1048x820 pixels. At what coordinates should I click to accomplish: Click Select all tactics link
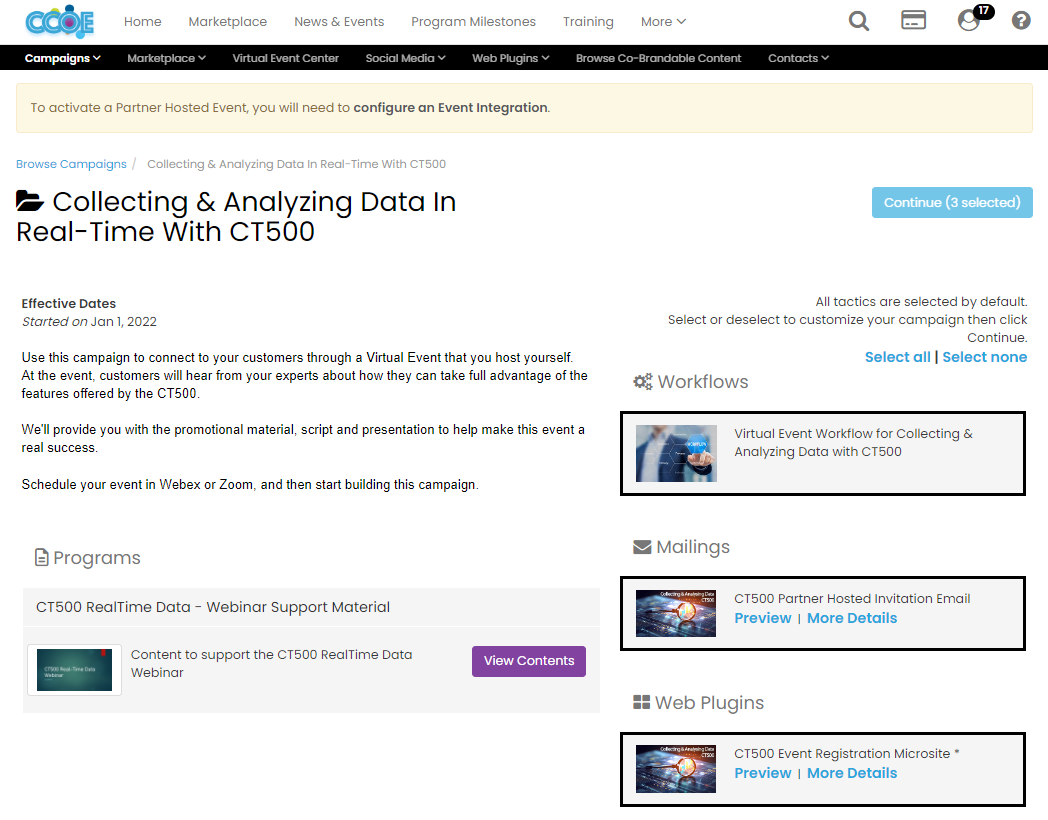897,357
